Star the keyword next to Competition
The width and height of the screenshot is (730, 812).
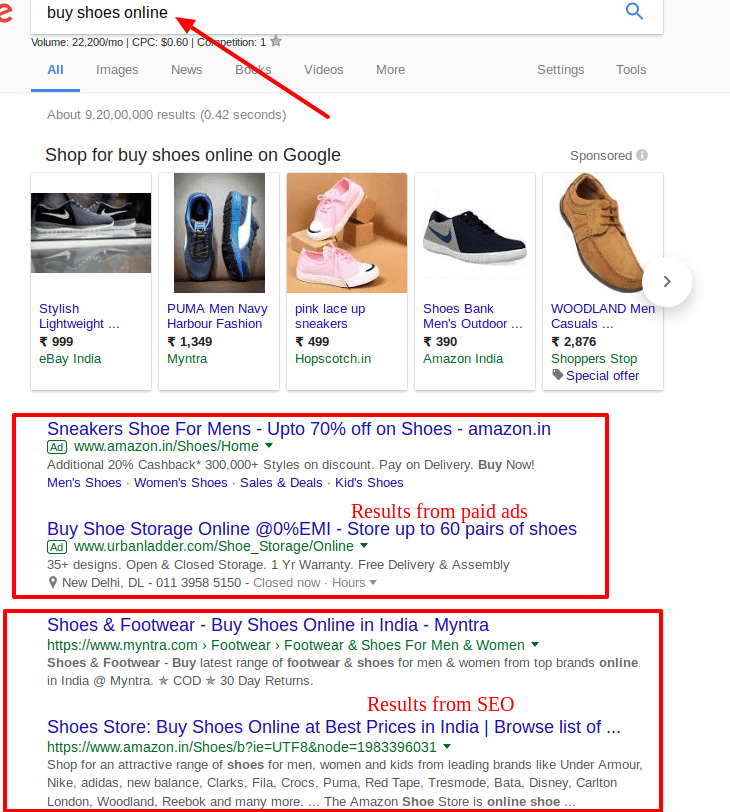(x=276, y=41)
